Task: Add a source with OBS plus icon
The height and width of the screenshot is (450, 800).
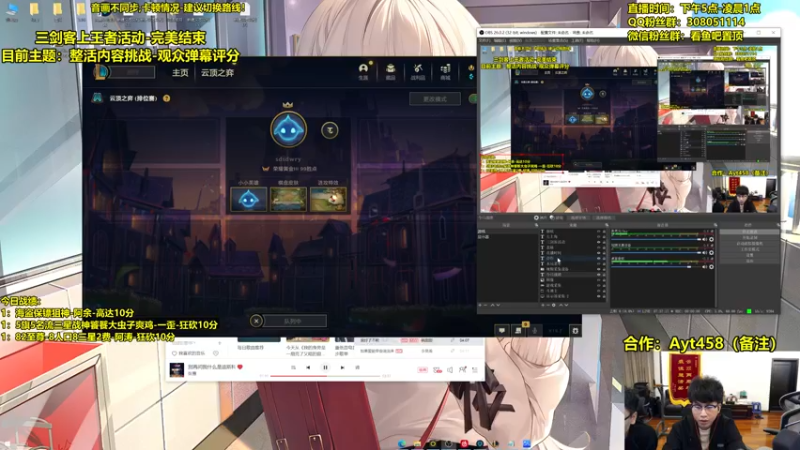Action: [543, 305]
